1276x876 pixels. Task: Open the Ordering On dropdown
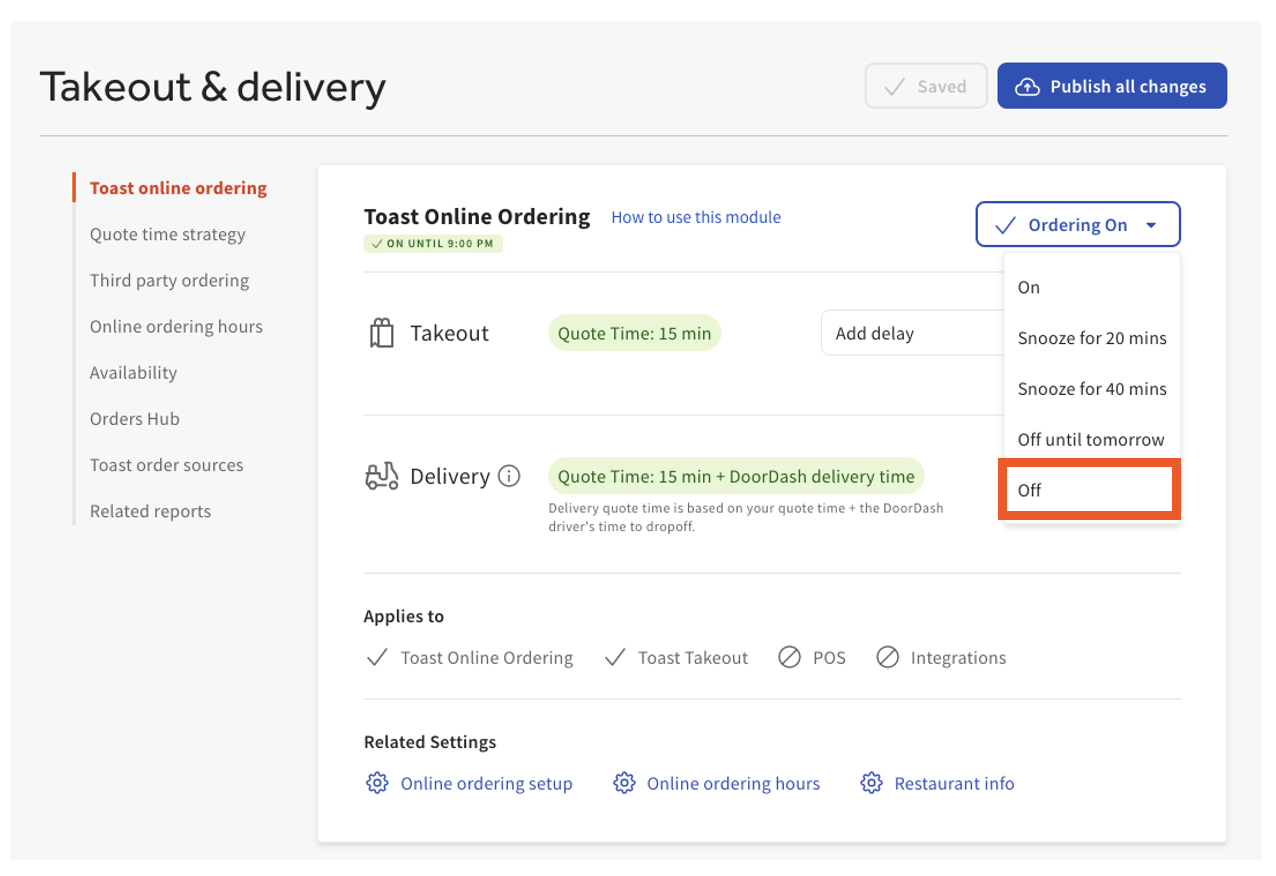1077,224
